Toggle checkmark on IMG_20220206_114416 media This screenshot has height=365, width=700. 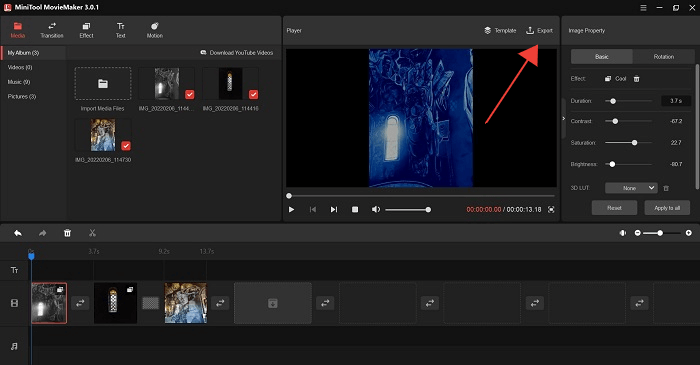253,94
